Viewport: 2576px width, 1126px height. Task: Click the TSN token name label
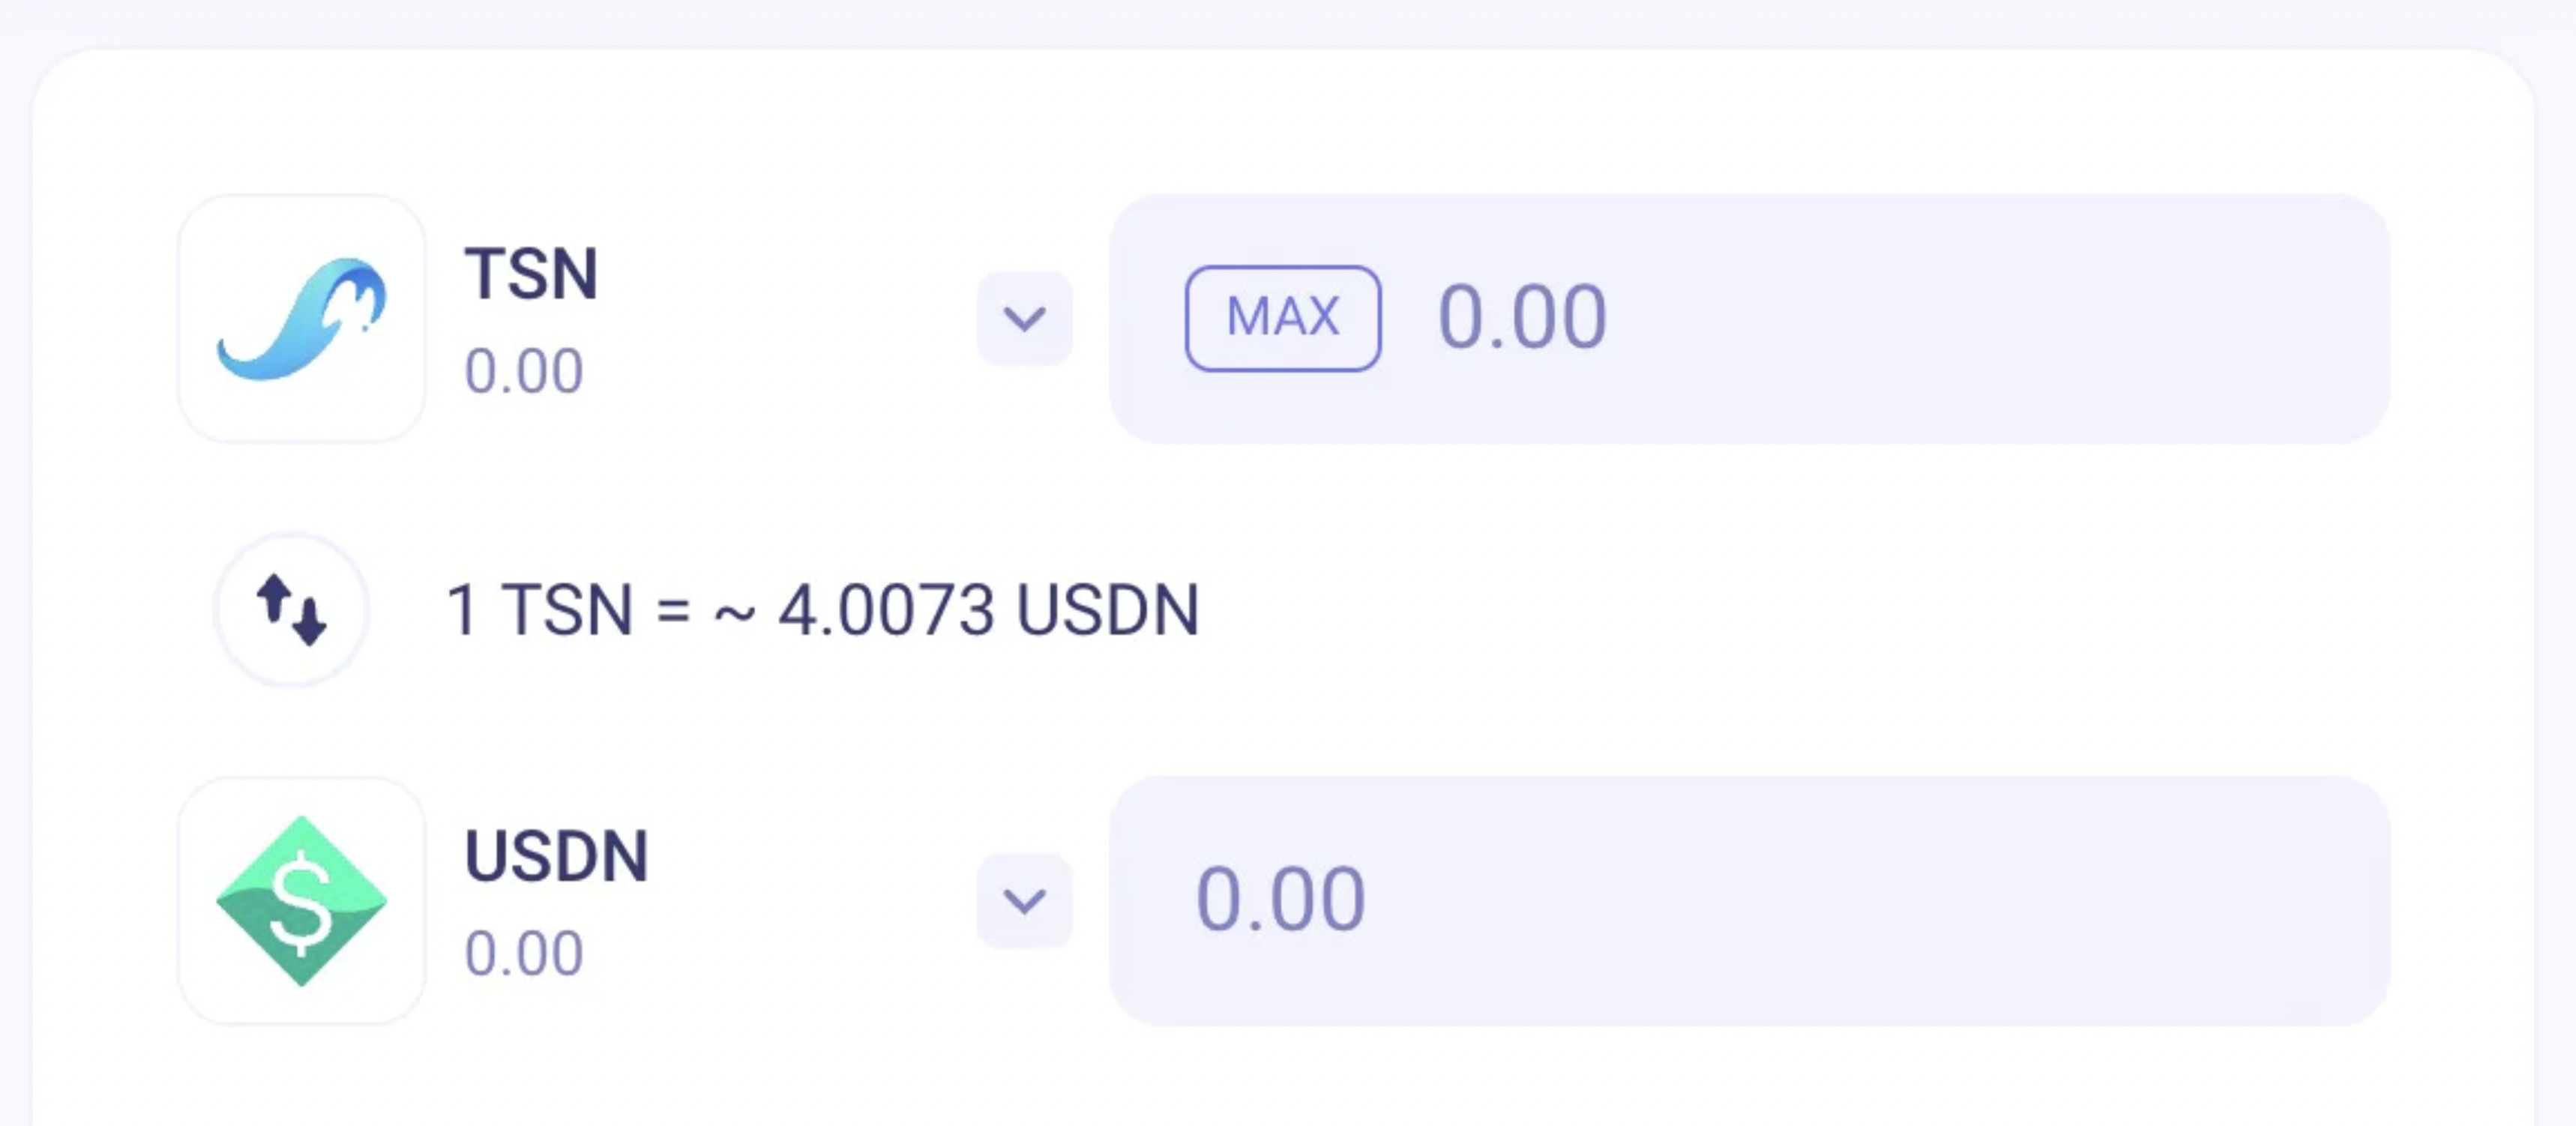[x=531, y=273]
